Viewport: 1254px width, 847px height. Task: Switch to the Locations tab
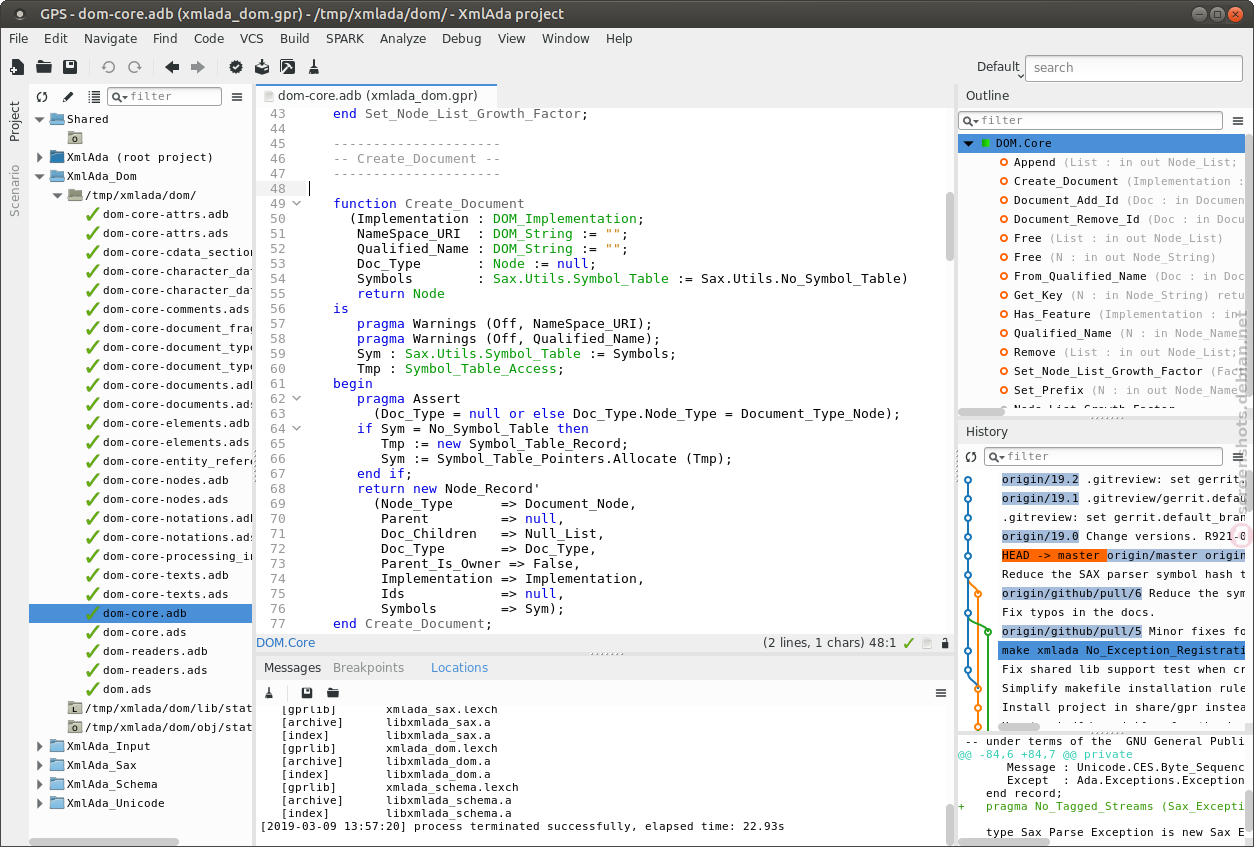(x=460, y=667)
